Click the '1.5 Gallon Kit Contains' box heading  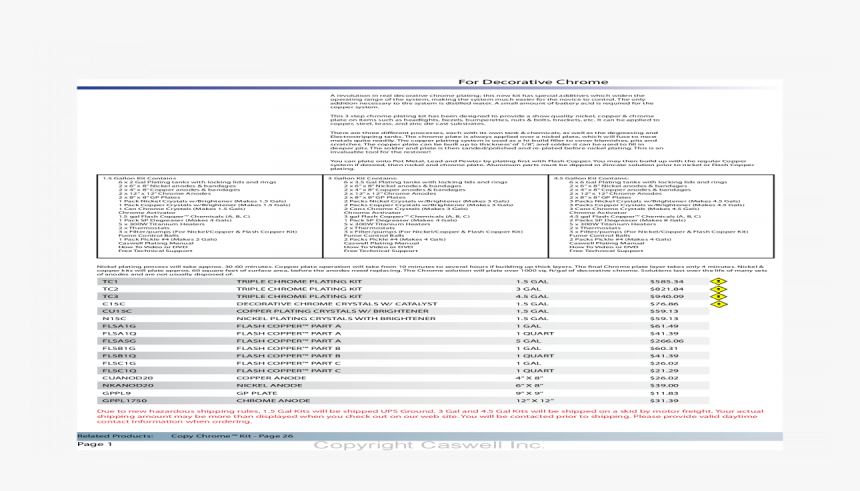tap(139, 178)
